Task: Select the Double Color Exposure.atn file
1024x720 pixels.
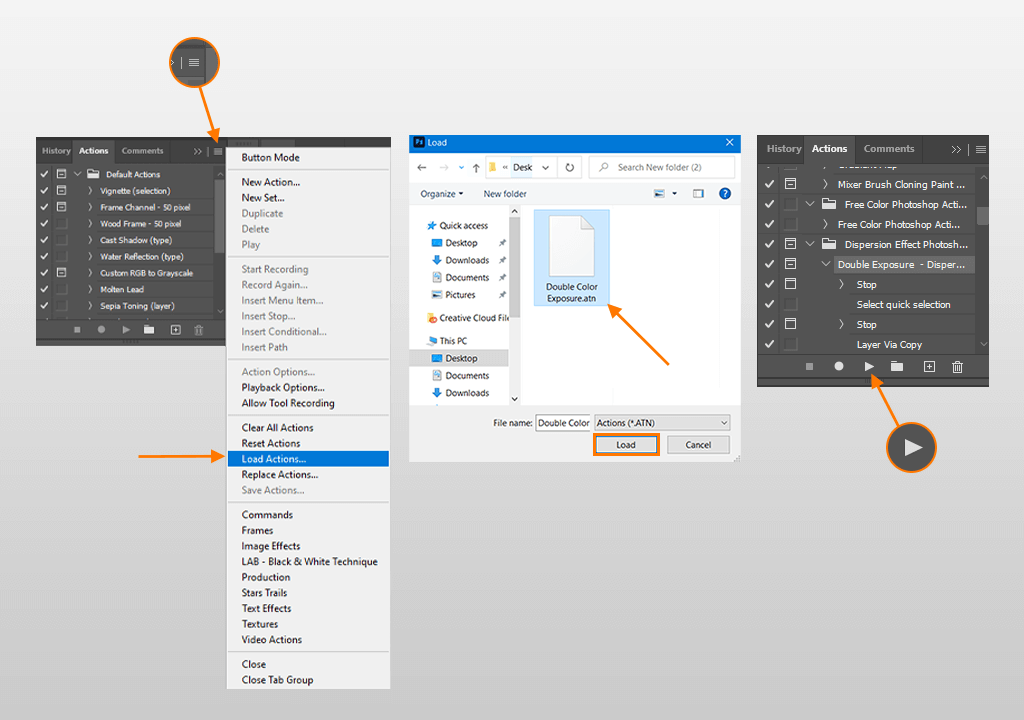Action: pyautogui.click(x=571, y=257)
